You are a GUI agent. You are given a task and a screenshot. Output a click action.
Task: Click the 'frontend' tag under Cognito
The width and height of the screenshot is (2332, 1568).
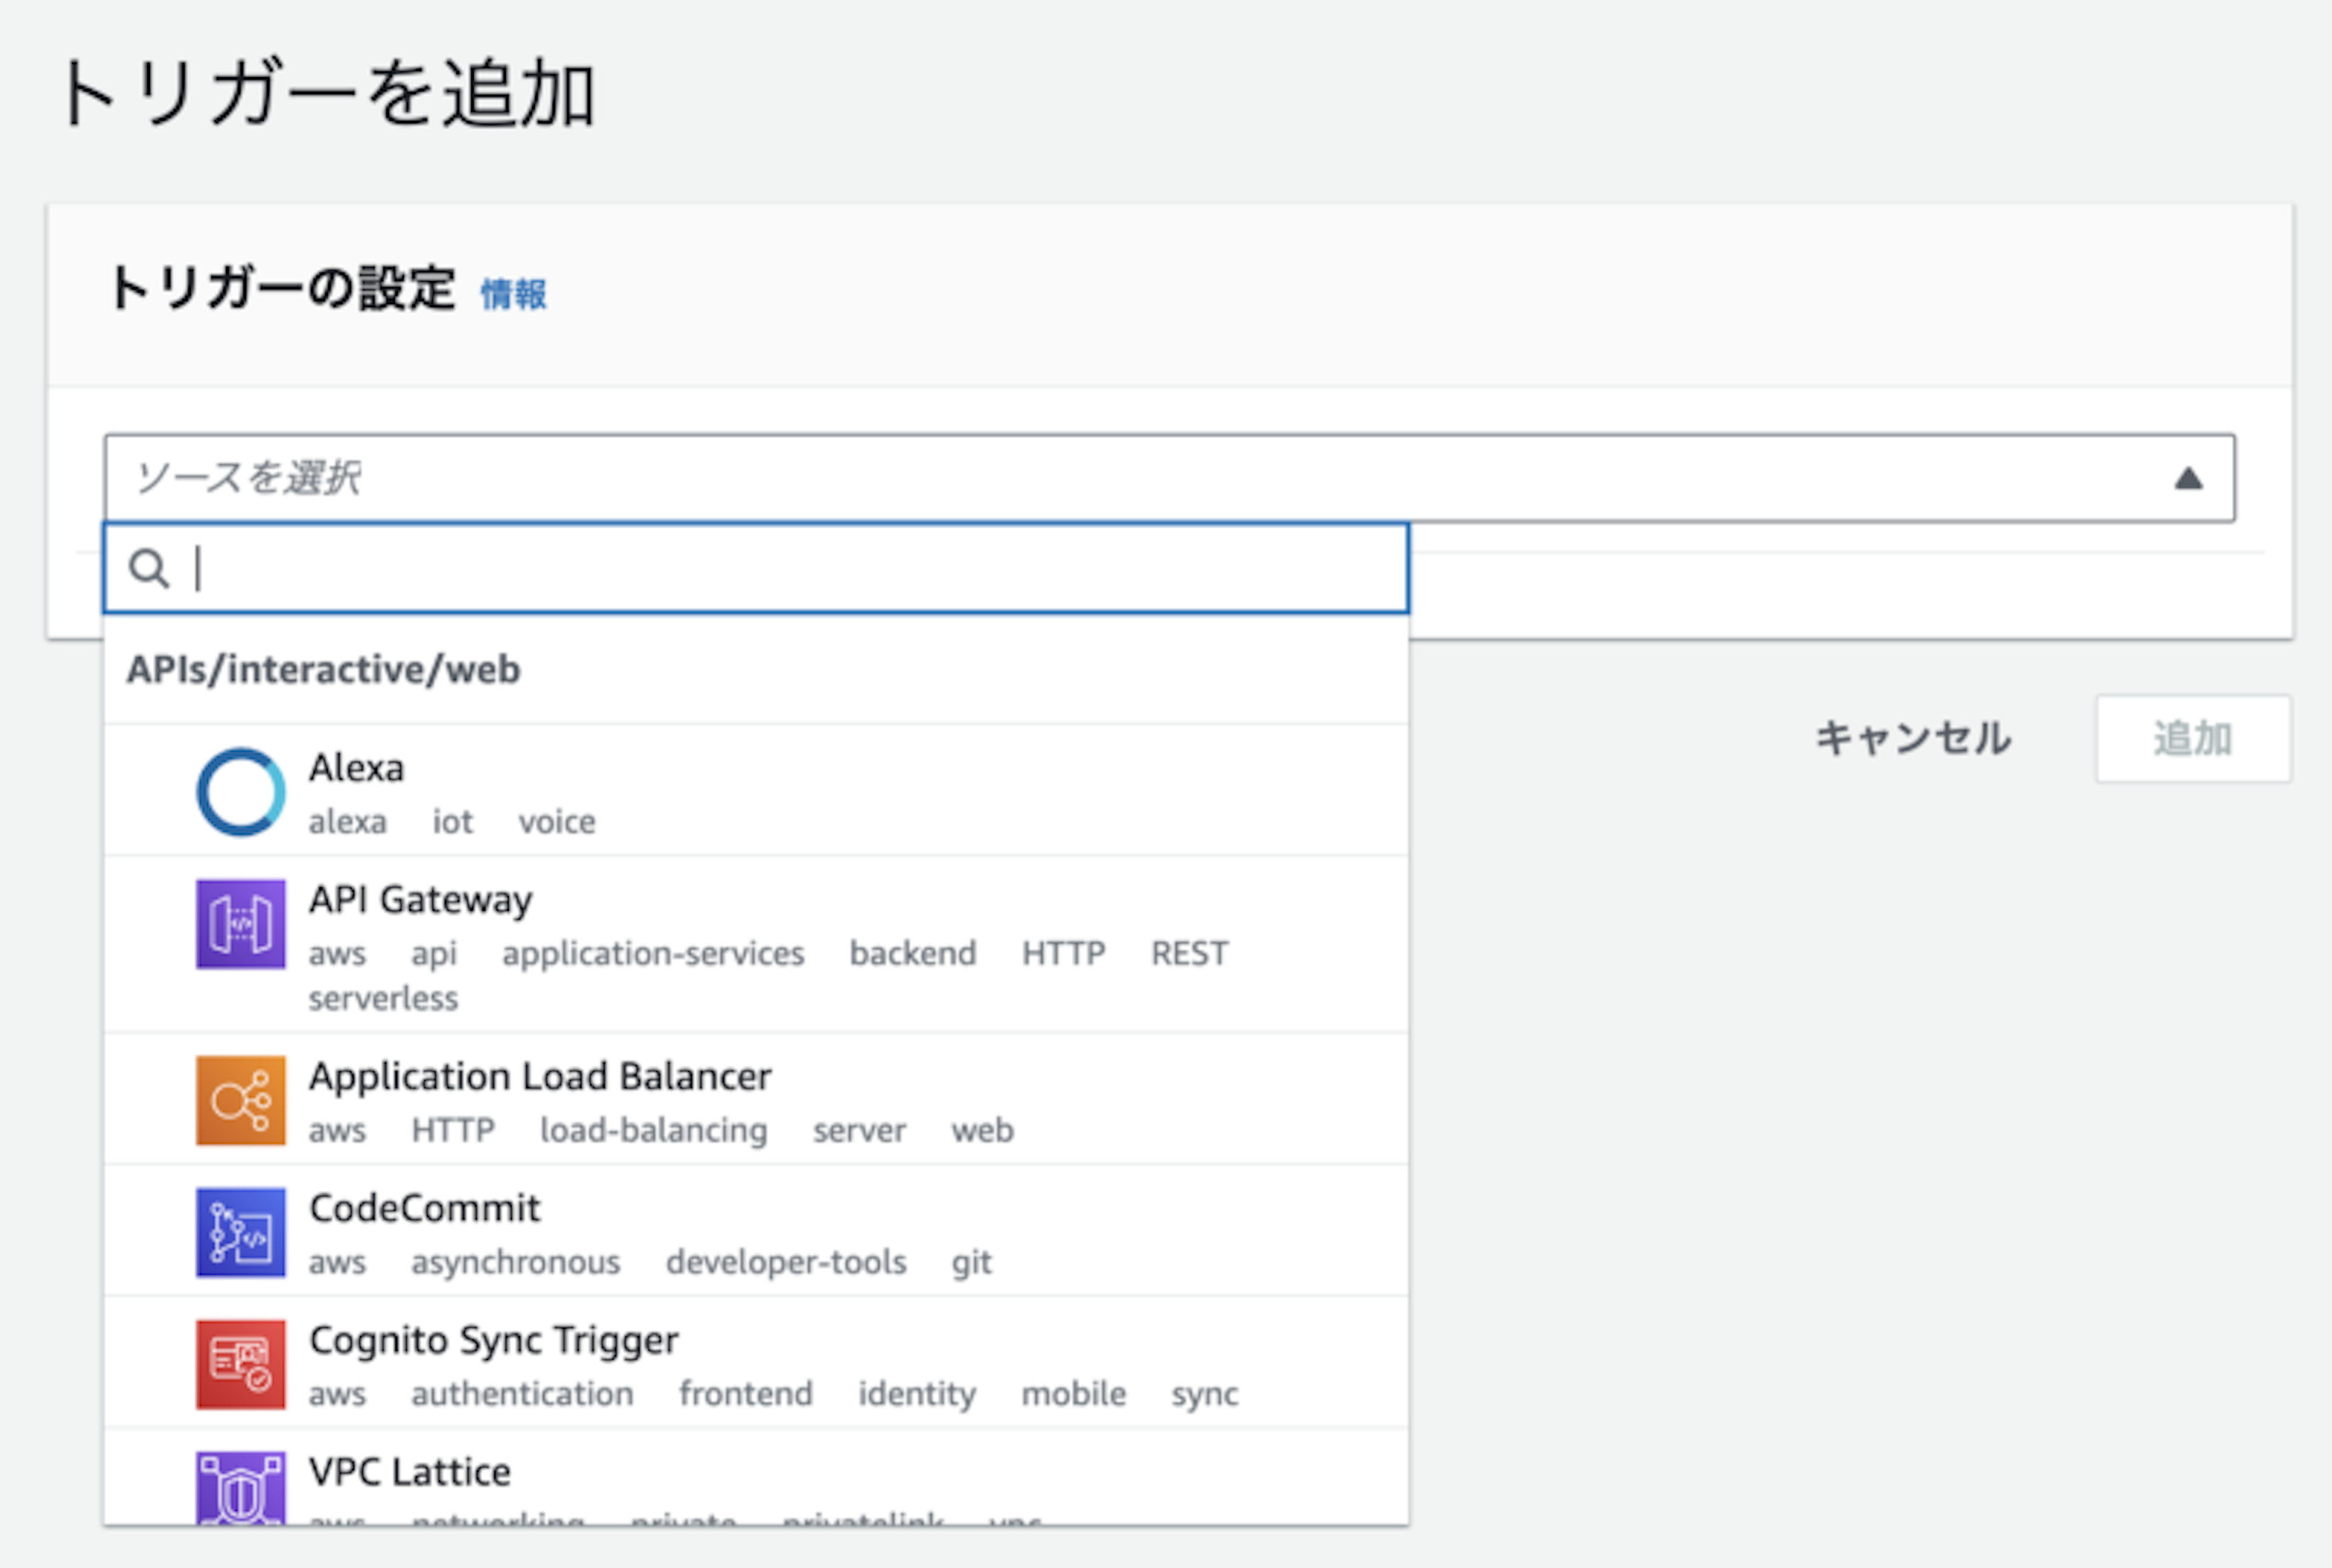coord(746,1394)
